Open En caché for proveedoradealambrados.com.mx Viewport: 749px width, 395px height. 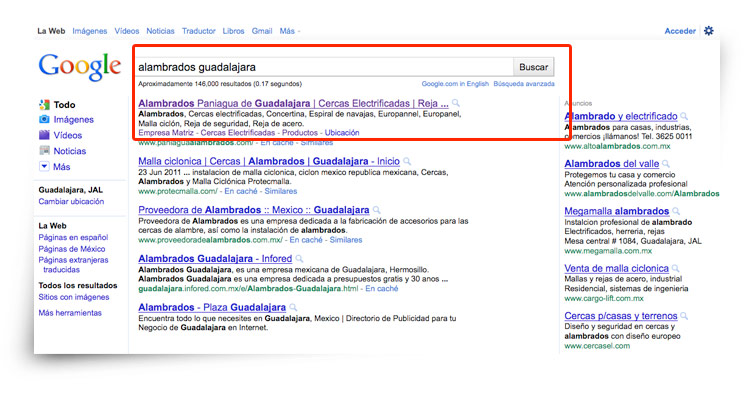[306, 240]
